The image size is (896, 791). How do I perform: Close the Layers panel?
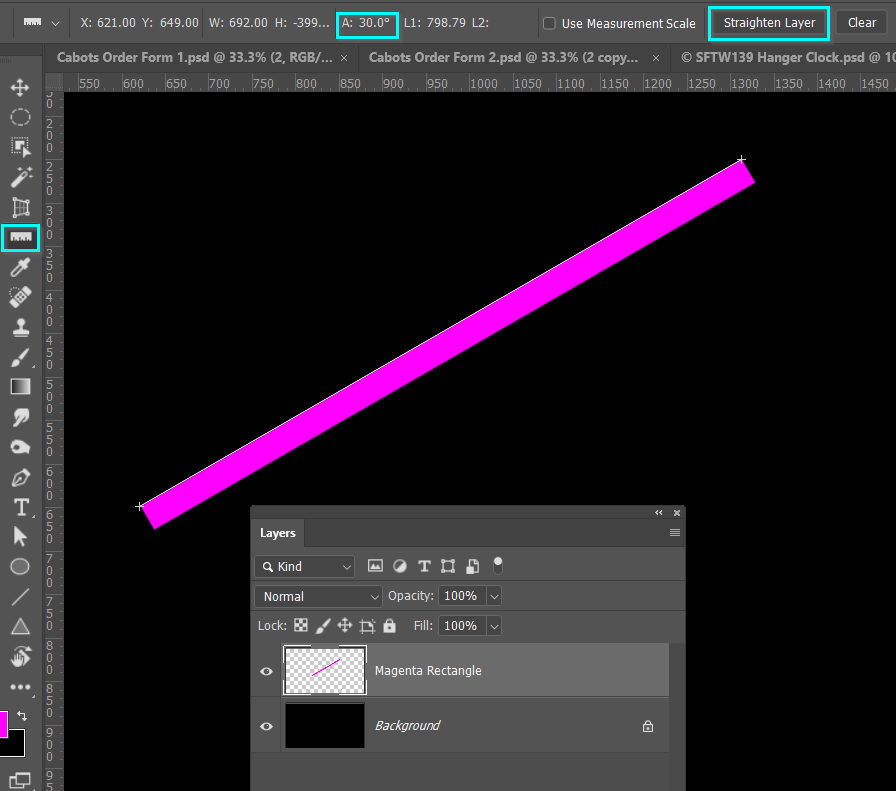(677, 513)
